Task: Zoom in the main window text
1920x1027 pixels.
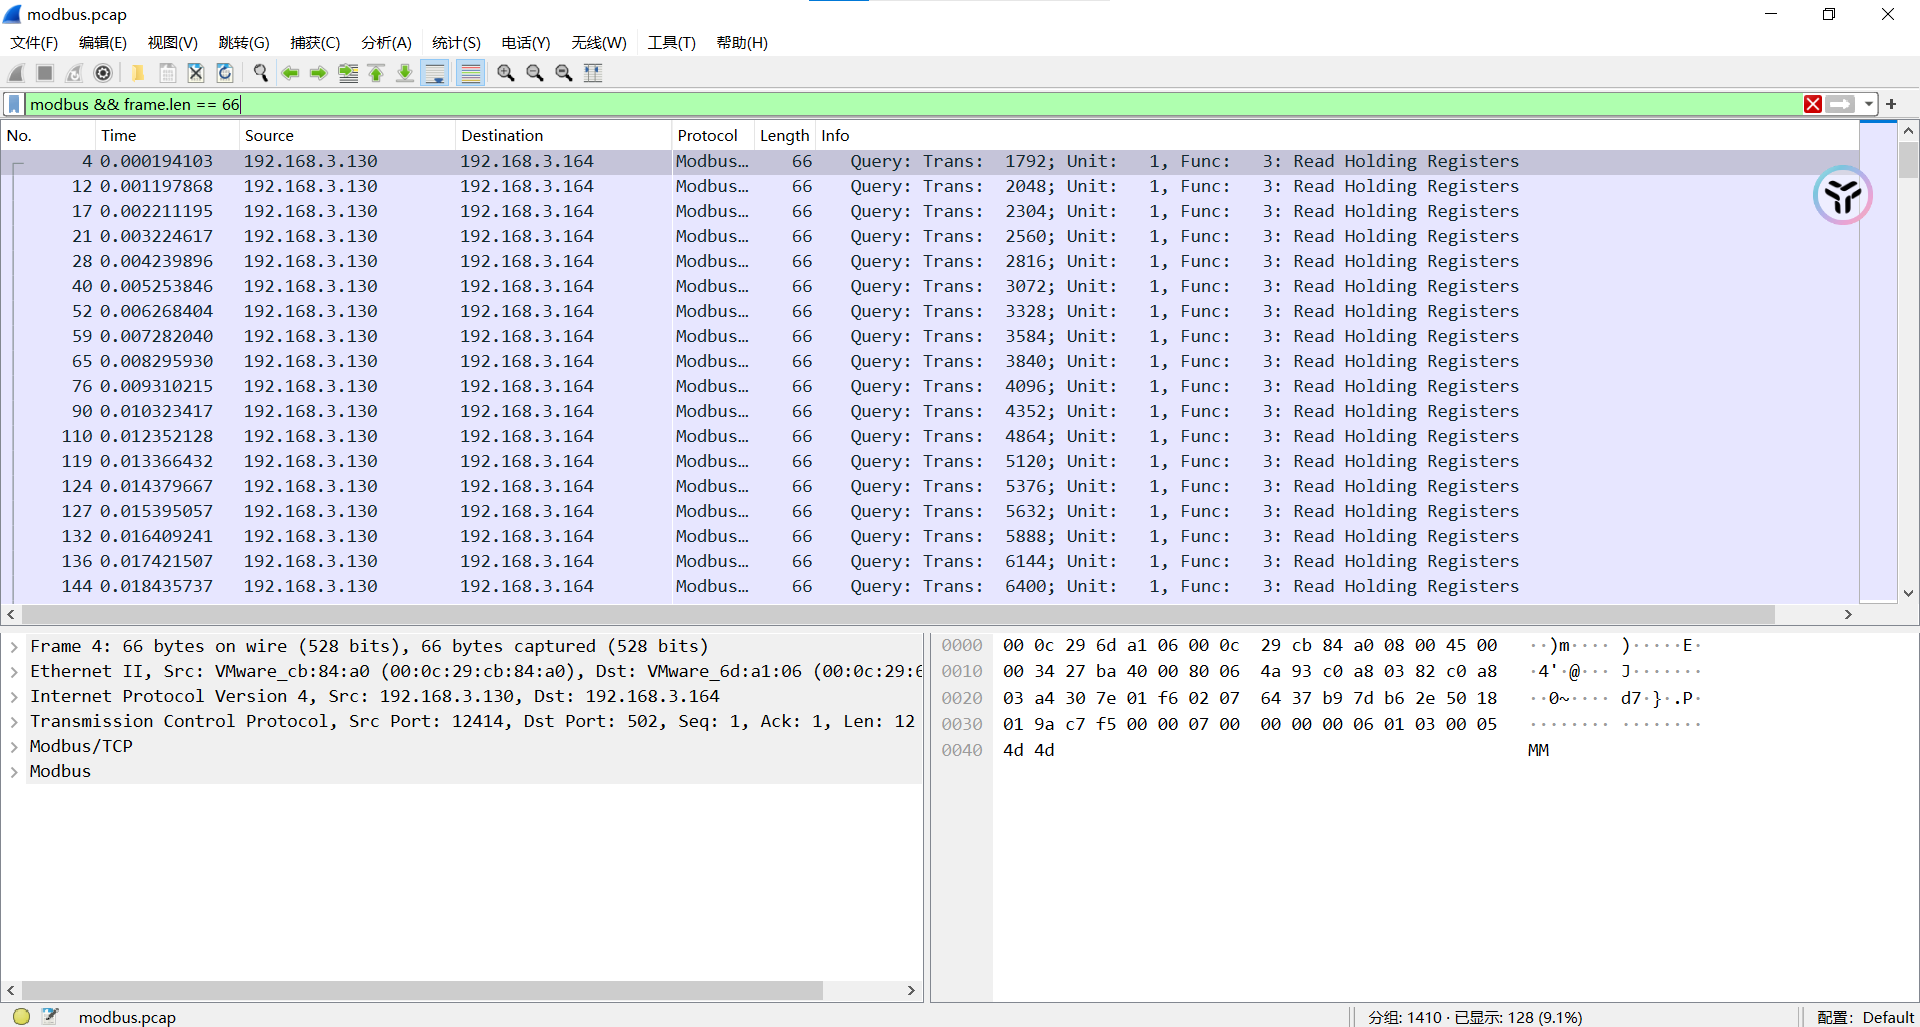Action: coord(506,73)
